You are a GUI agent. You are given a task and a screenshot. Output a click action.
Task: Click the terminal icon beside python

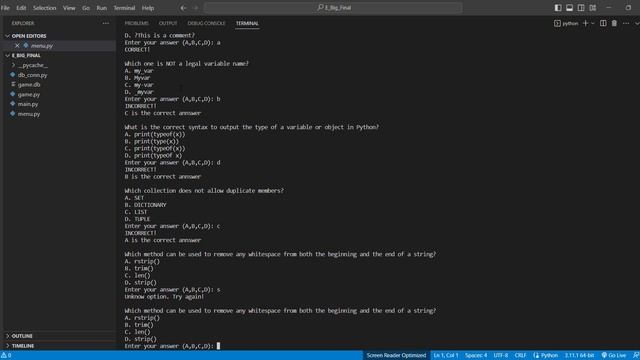pyautogui.click(x=557, y=23)
